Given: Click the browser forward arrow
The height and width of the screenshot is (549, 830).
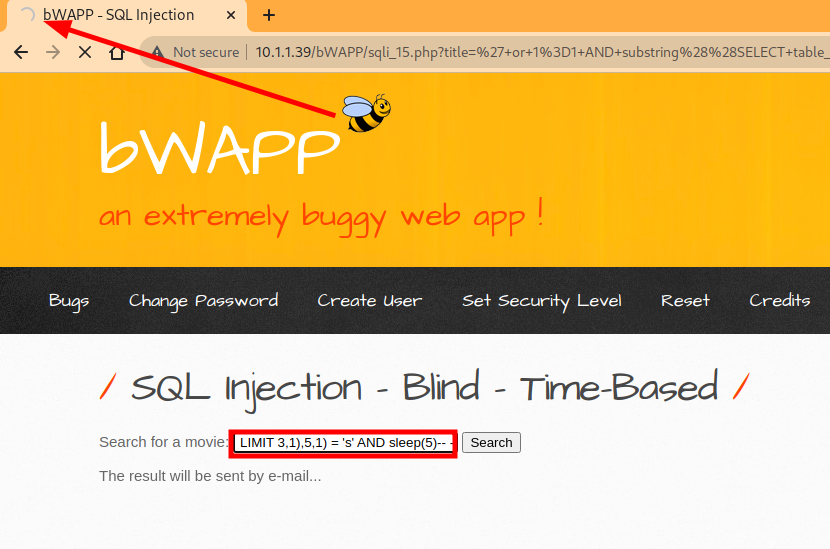Looking at the screenshot, I should 52,52.
